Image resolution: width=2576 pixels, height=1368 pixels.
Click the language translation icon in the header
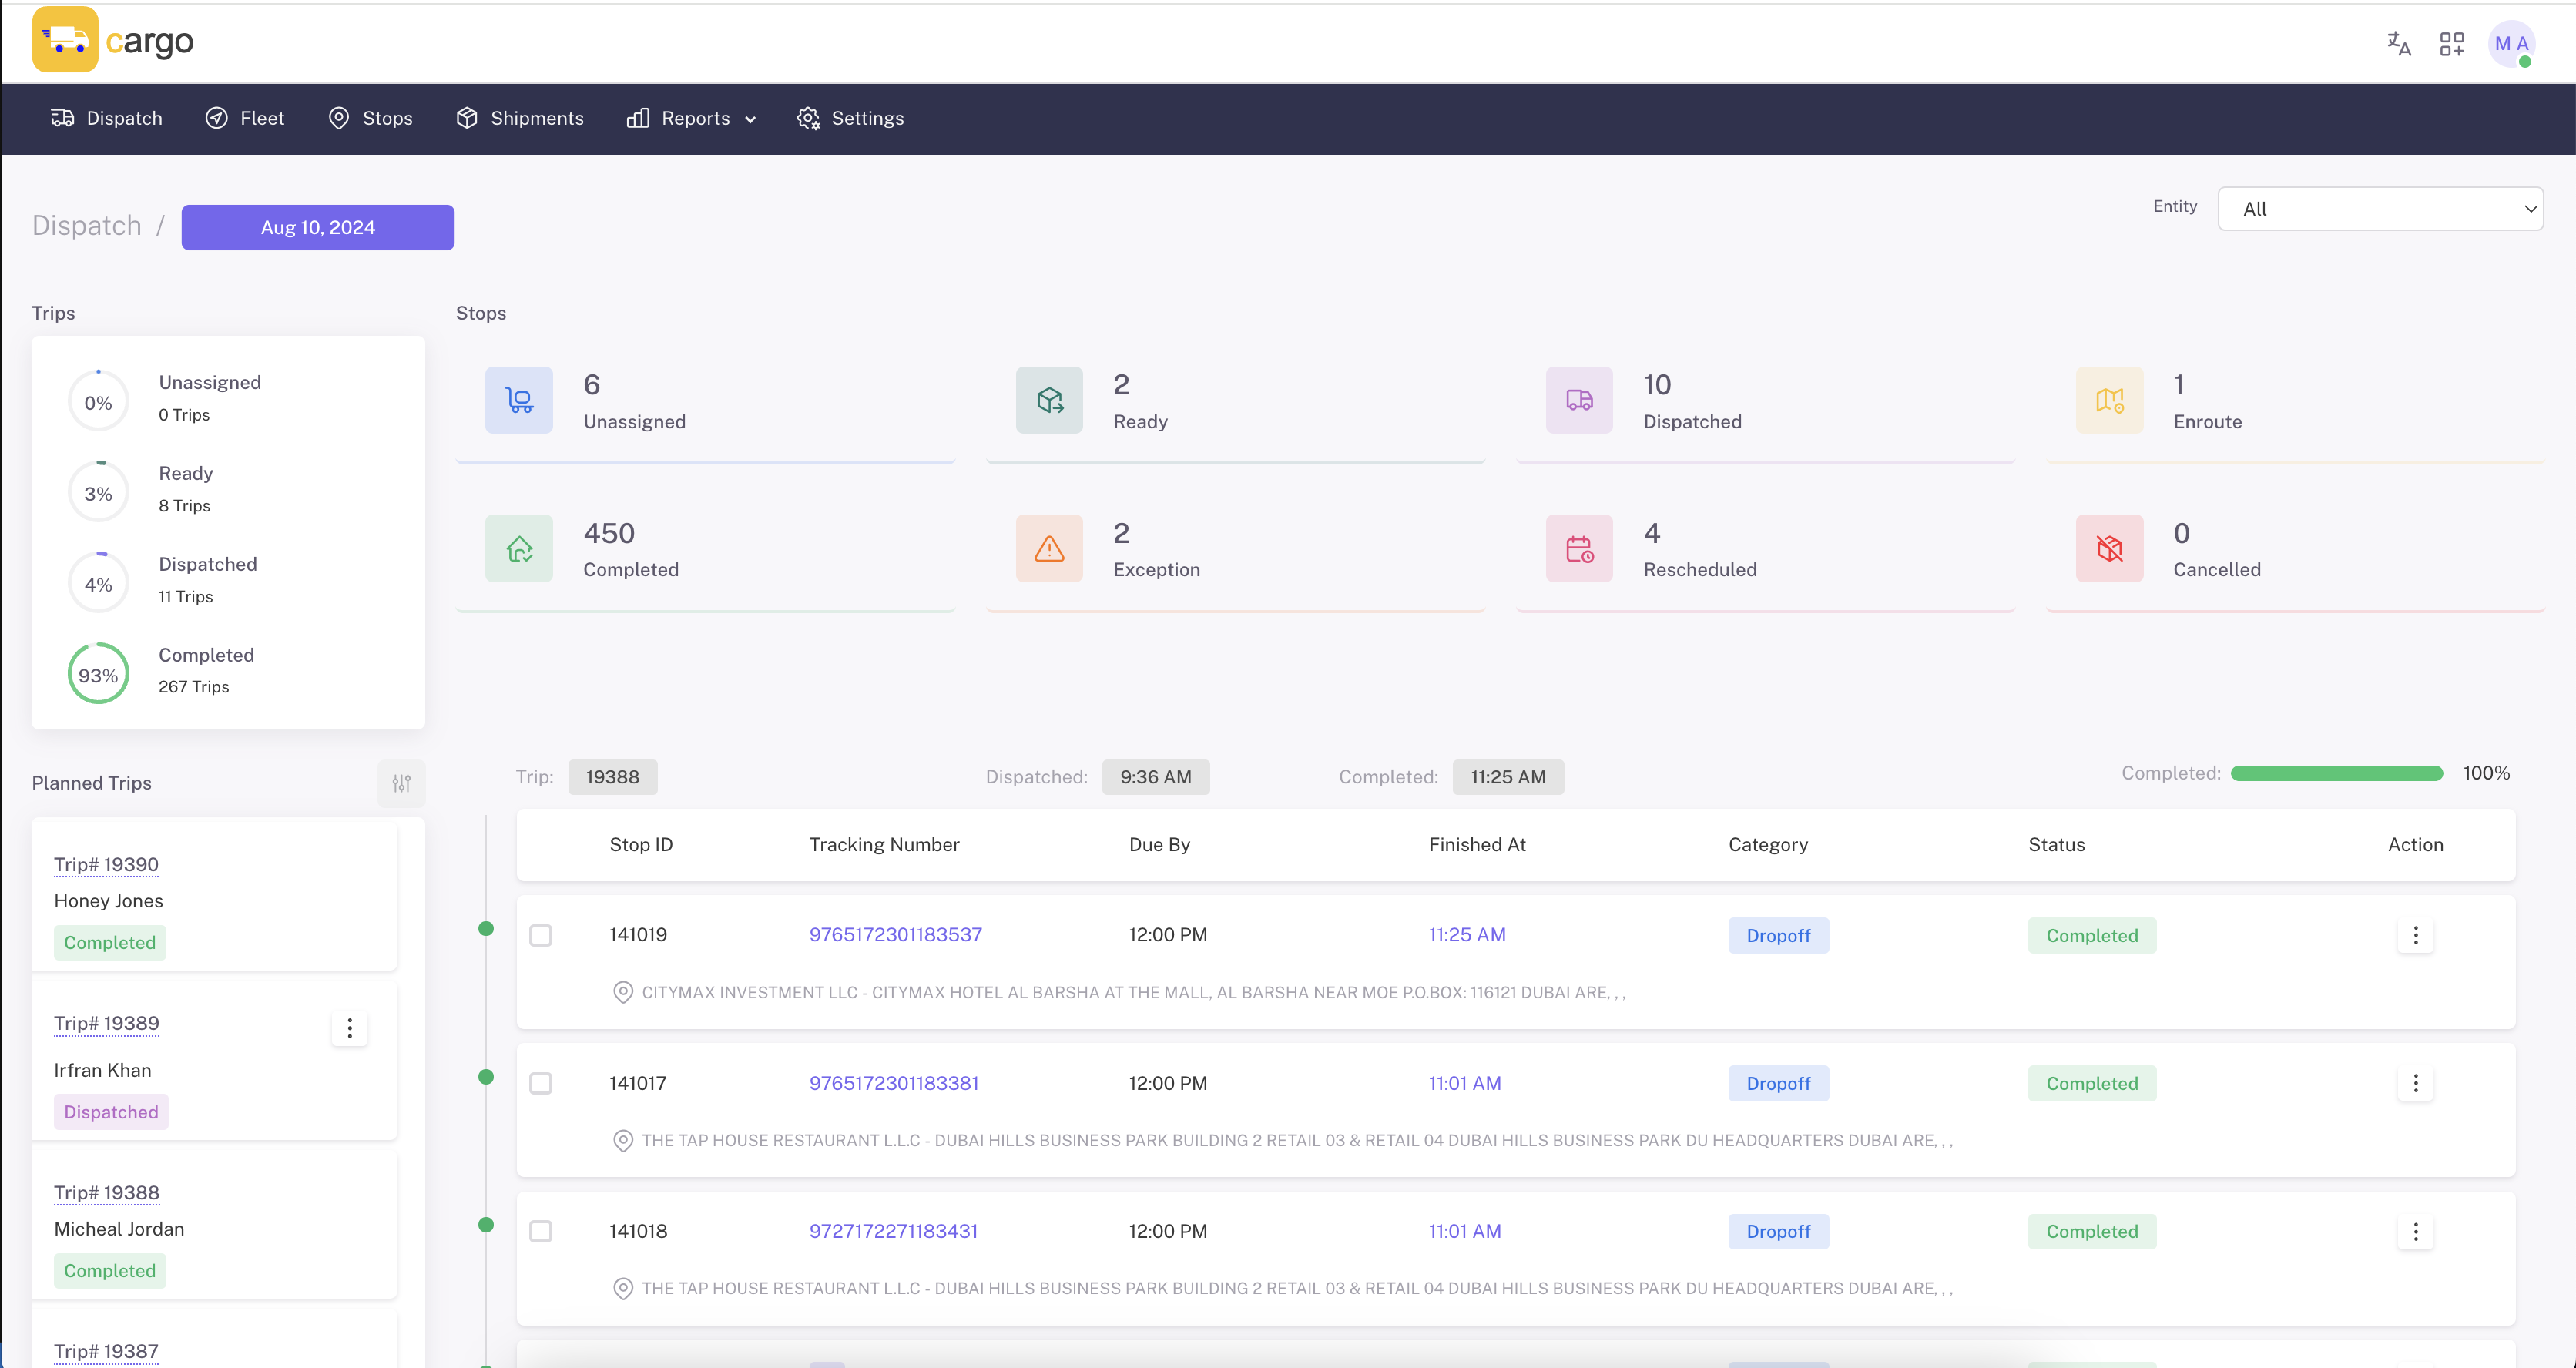point(2397,43)
